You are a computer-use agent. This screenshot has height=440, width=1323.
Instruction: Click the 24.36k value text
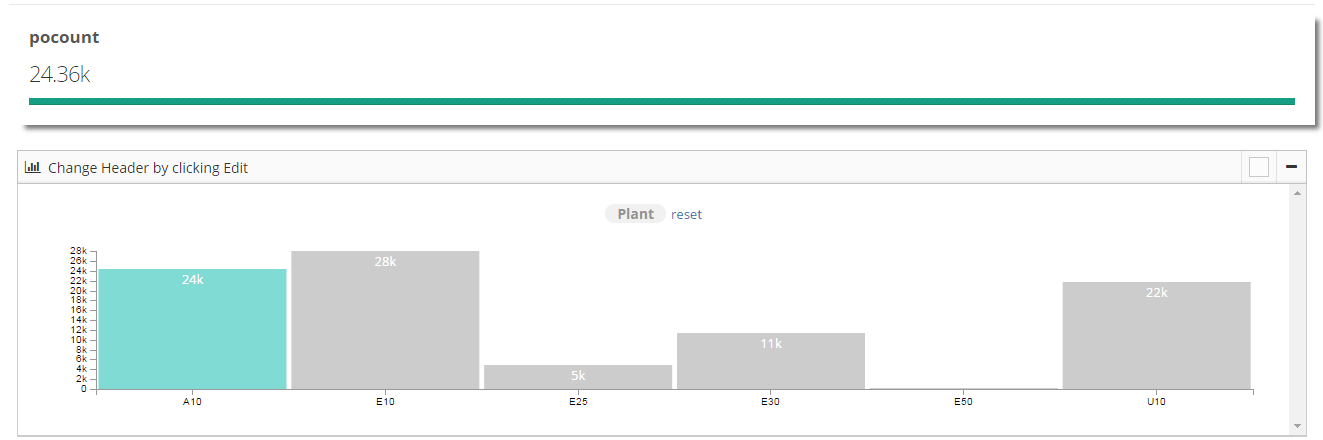[59, 74]
